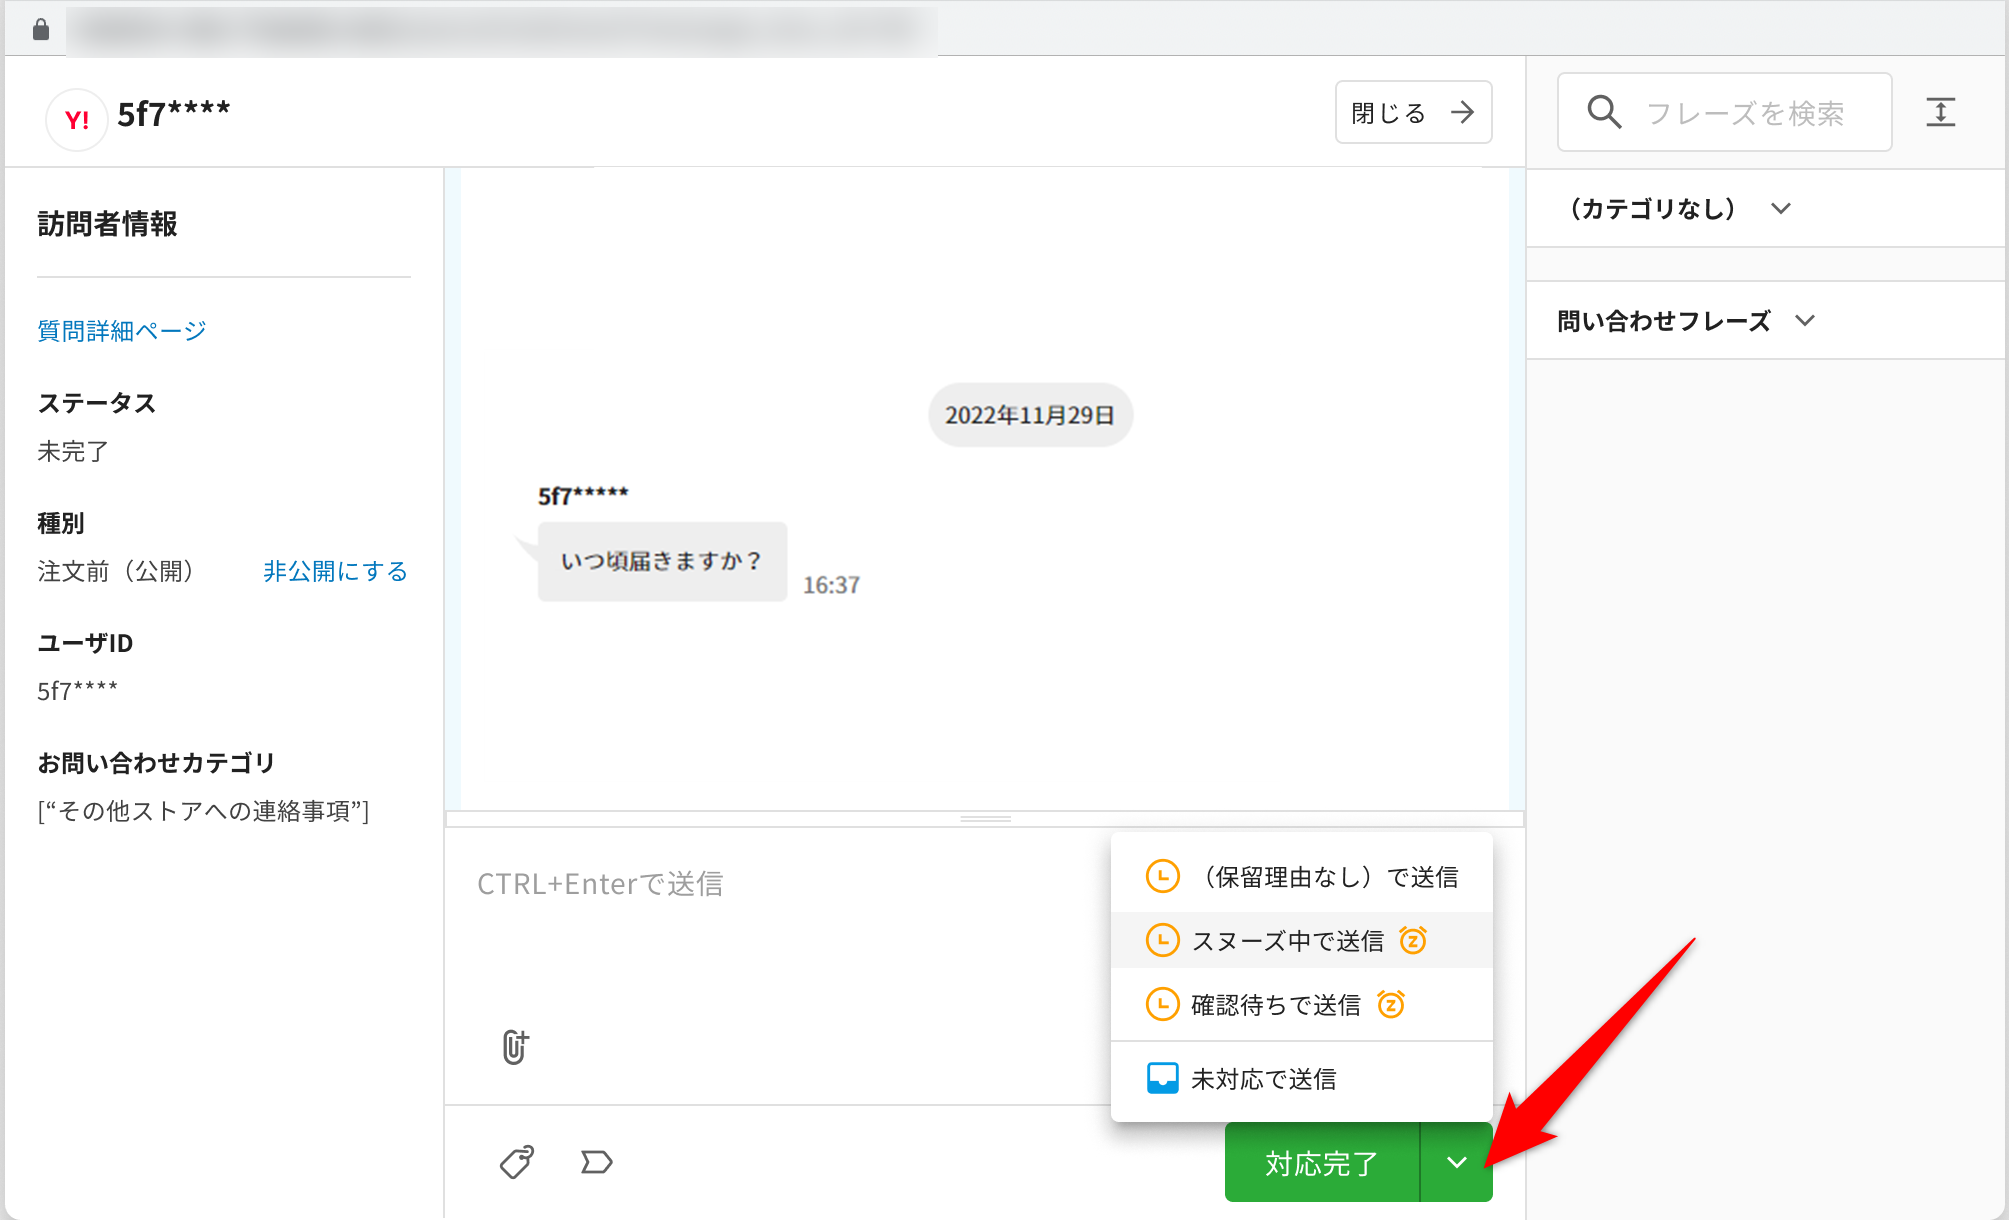The width and height of the screenshot is (2009, 1220).
Task: Select 未対応で送信 menu entry
Action: 1263,1079
